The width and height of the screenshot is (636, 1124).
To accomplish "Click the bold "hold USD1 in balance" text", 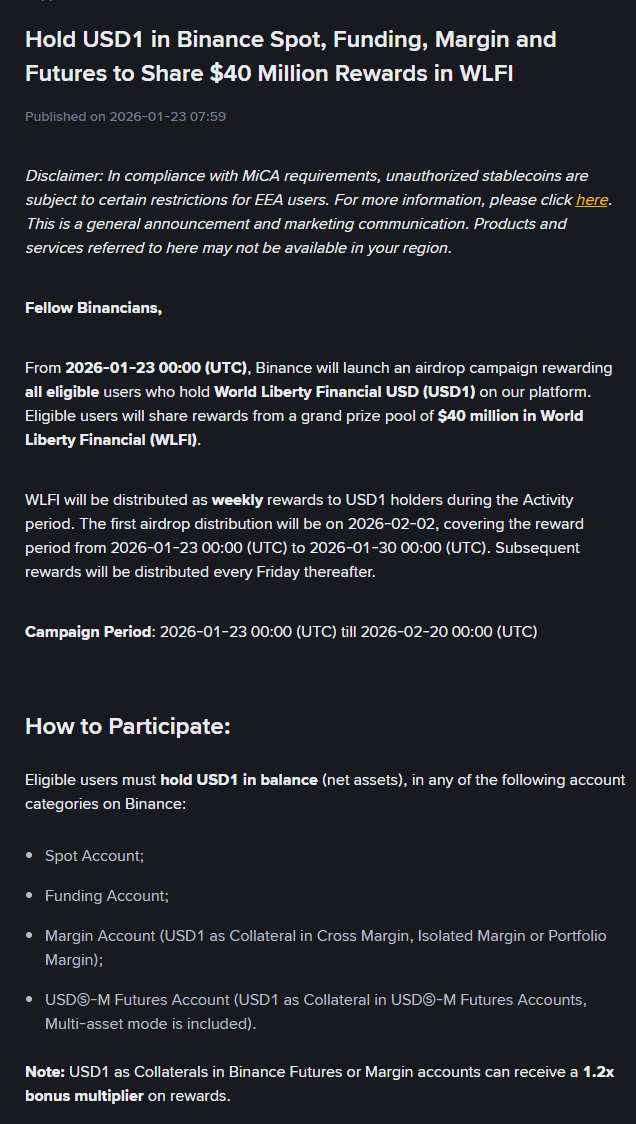I will 239,779.
